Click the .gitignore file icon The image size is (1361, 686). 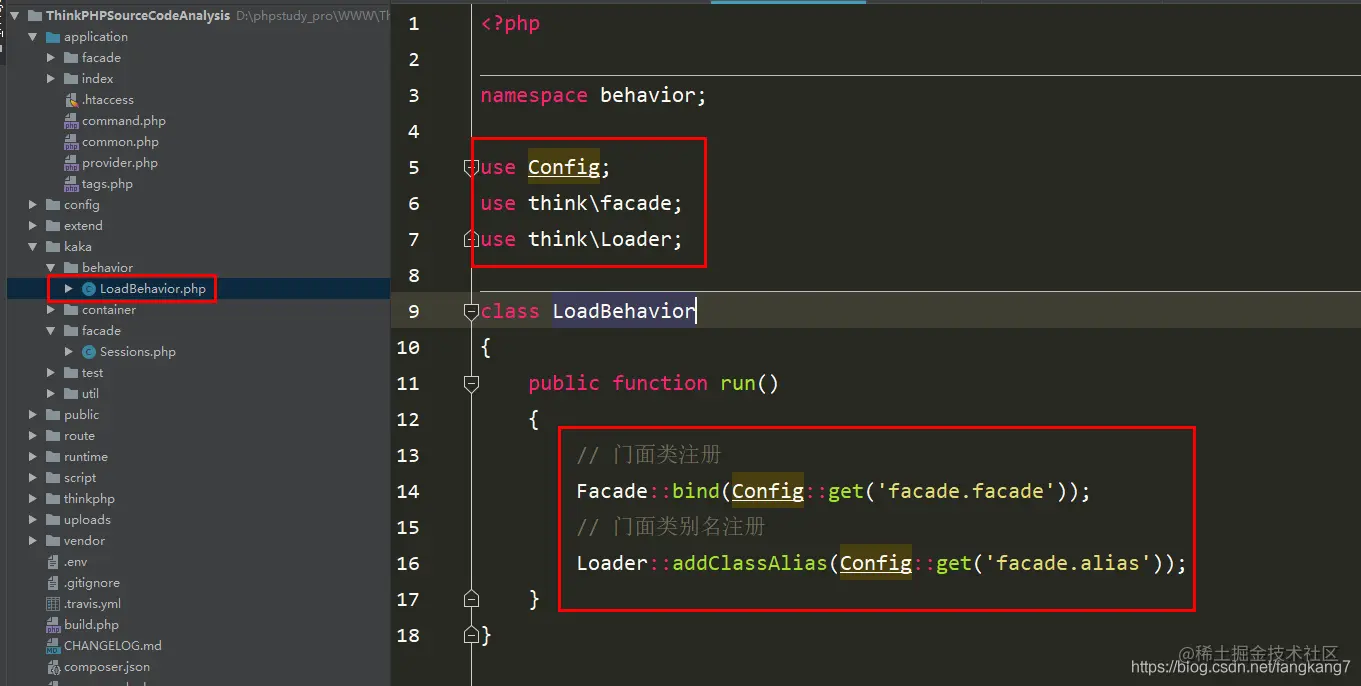coord(53,583)
